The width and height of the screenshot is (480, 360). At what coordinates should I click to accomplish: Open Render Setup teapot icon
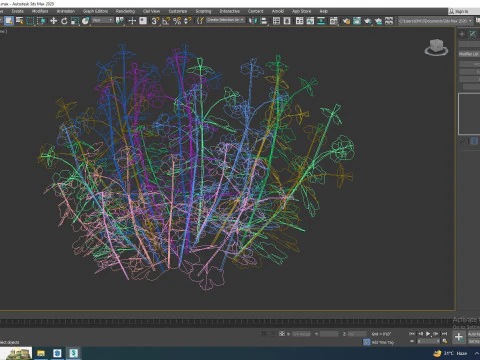click(x=346, y=21)
